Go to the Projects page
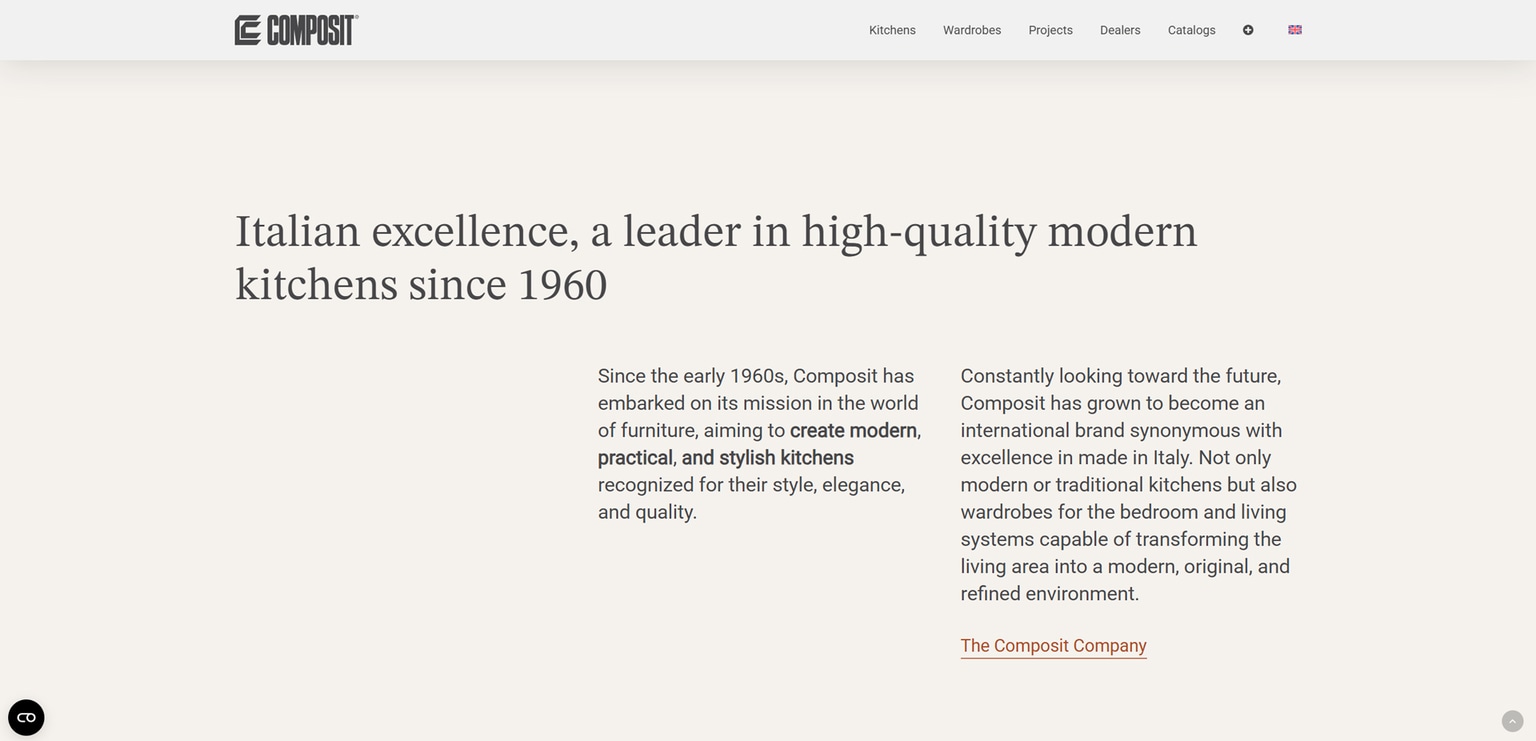The image size is (1536, 741). point(1050,30)
